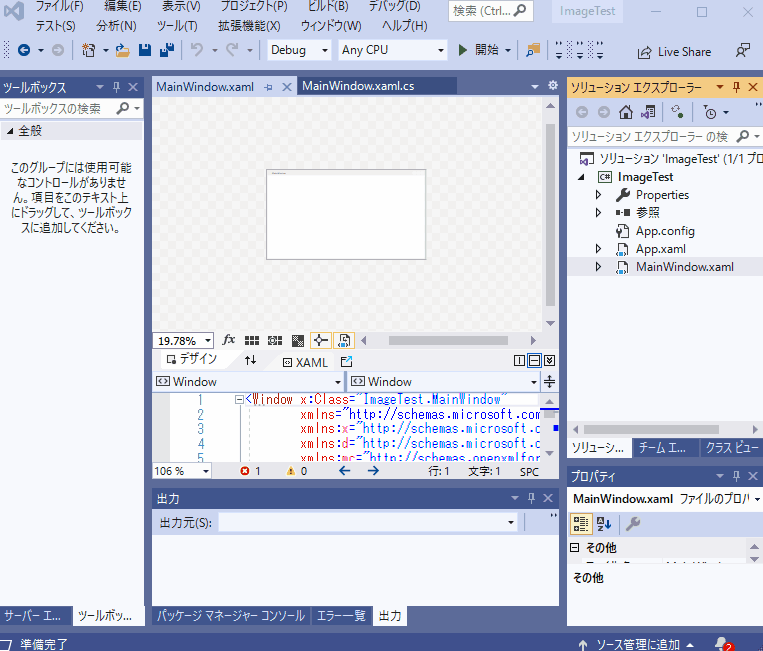Toggle snapping to snaplines icon
This screenshot has width=763, height=651.
point(321,340)
